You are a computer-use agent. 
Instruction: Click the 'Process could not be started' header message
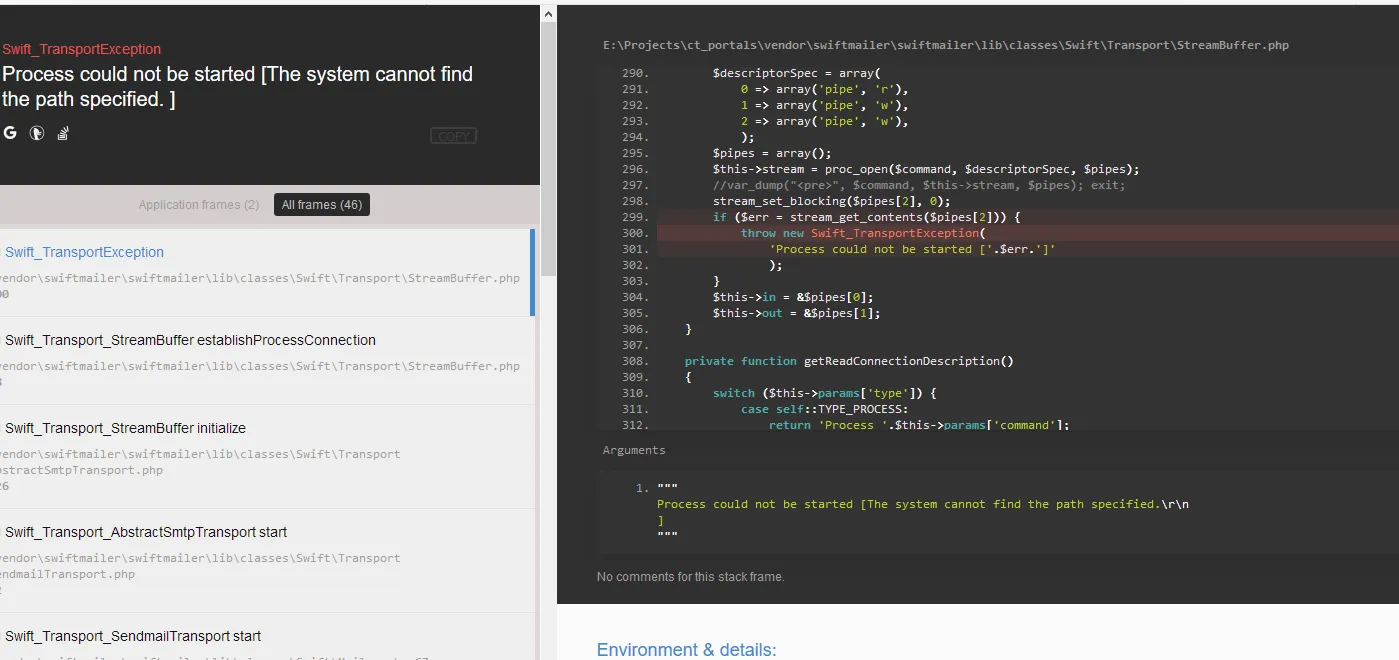coord(238,87)
